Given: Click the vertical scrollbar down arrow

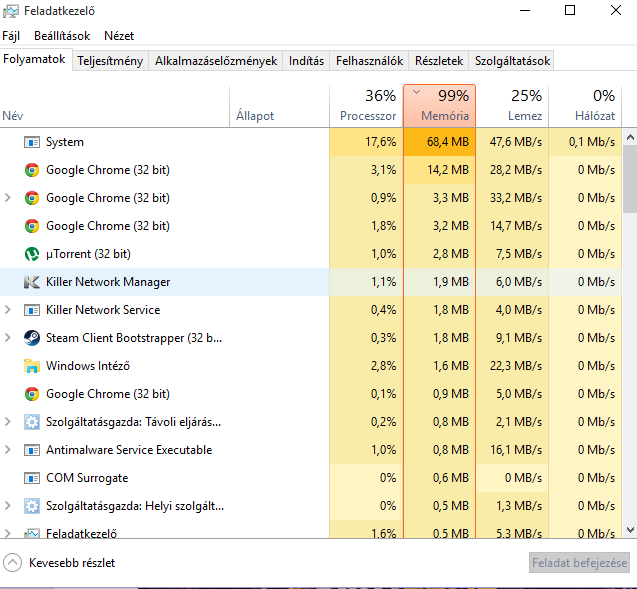Looking at the screenshot, I should (630, 529).
